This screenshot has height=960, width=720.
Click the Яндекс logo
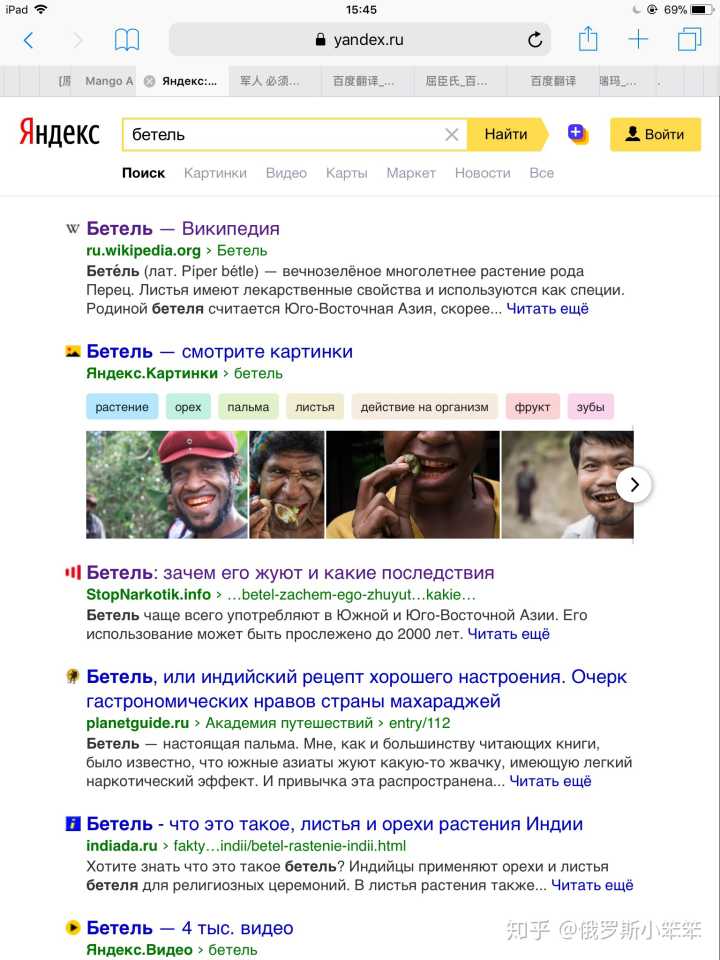59,133
